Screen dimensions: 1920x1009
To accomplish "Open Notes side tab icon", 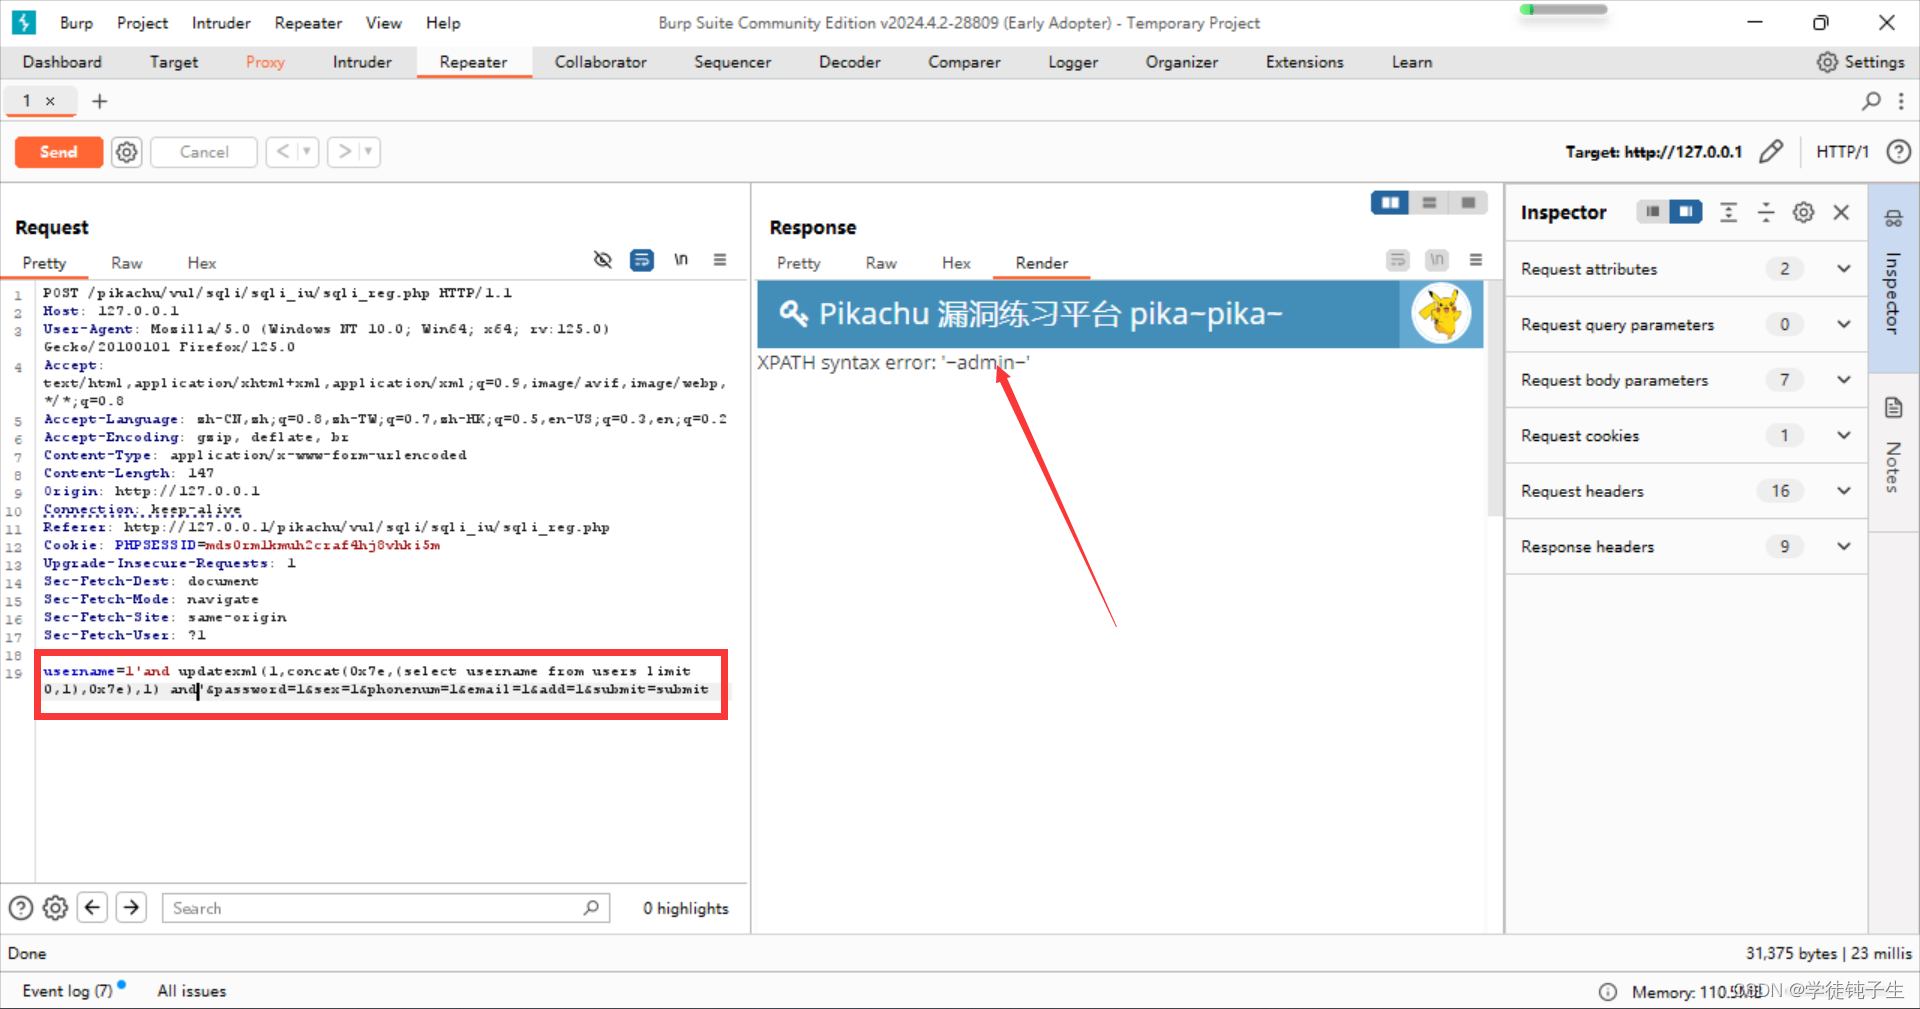I will [1893, 407].
